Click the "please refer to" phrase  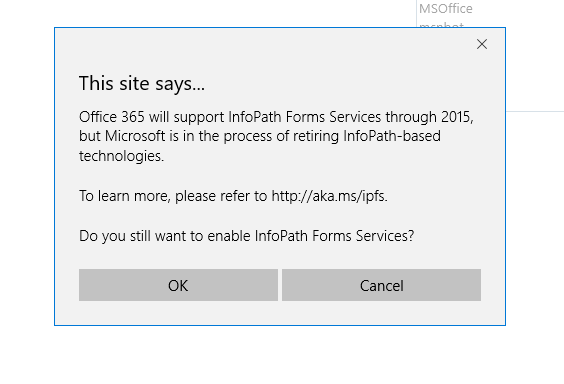[221, 196]
